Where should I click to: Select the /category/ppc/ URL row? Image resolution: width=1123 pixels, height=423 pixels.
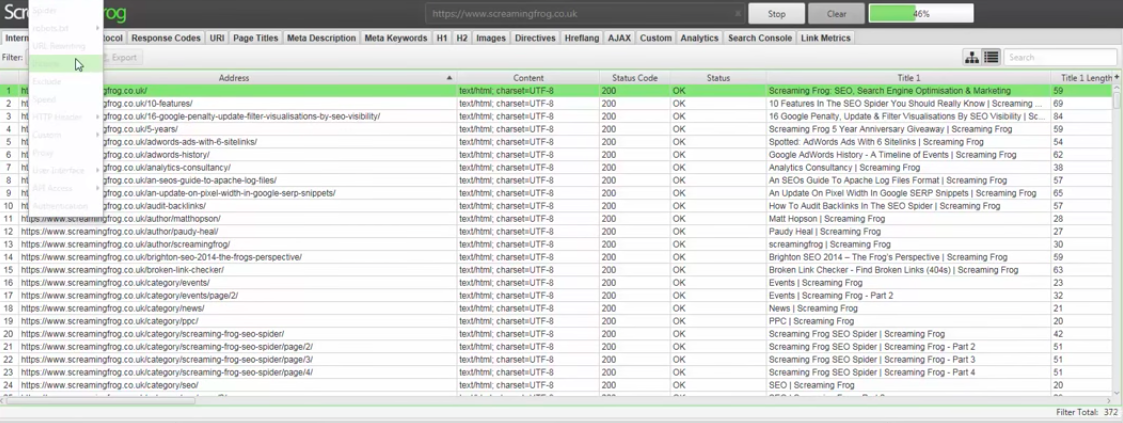coord(557,321)
